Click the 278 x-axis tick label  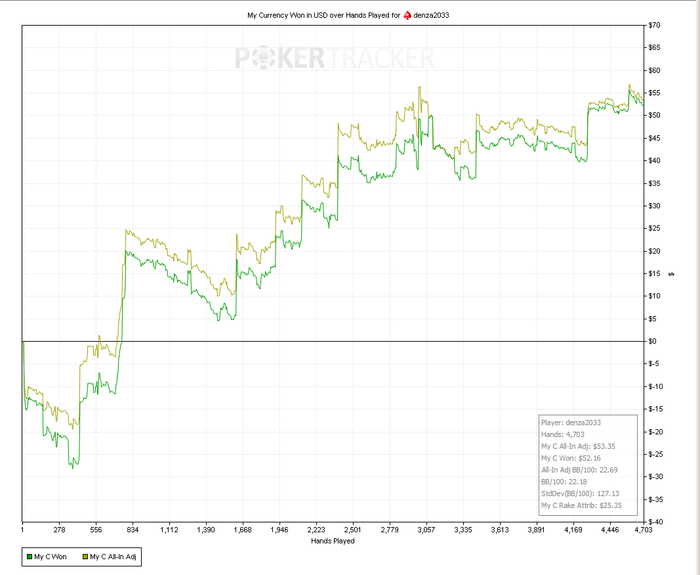coord(59,530)
